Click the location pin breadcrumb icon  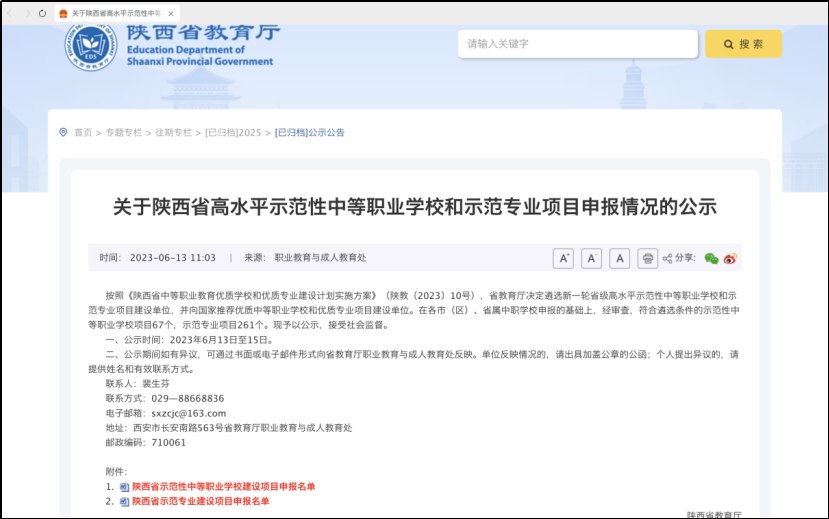63,132
